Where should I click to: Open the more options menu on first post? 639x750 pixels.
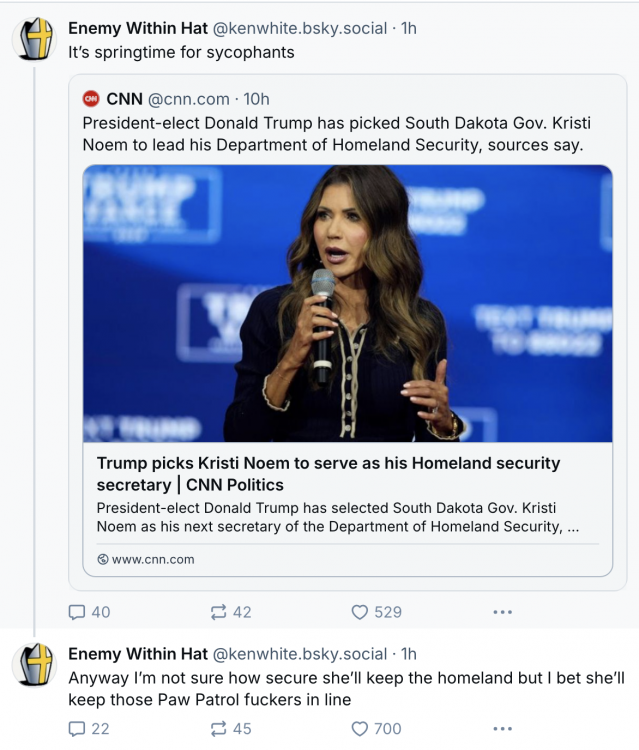pos(502,612)
